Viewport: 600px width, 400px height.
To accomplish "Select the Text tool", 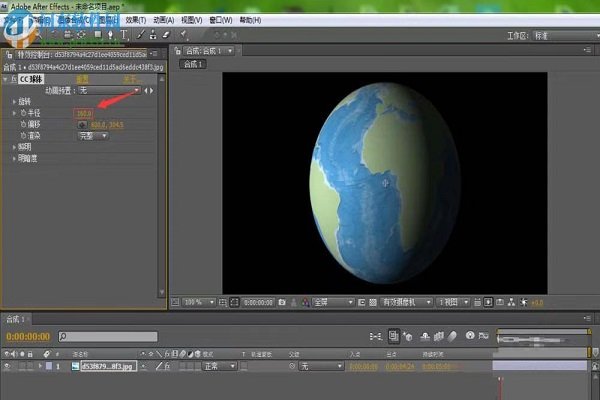I will pos(124,35).
